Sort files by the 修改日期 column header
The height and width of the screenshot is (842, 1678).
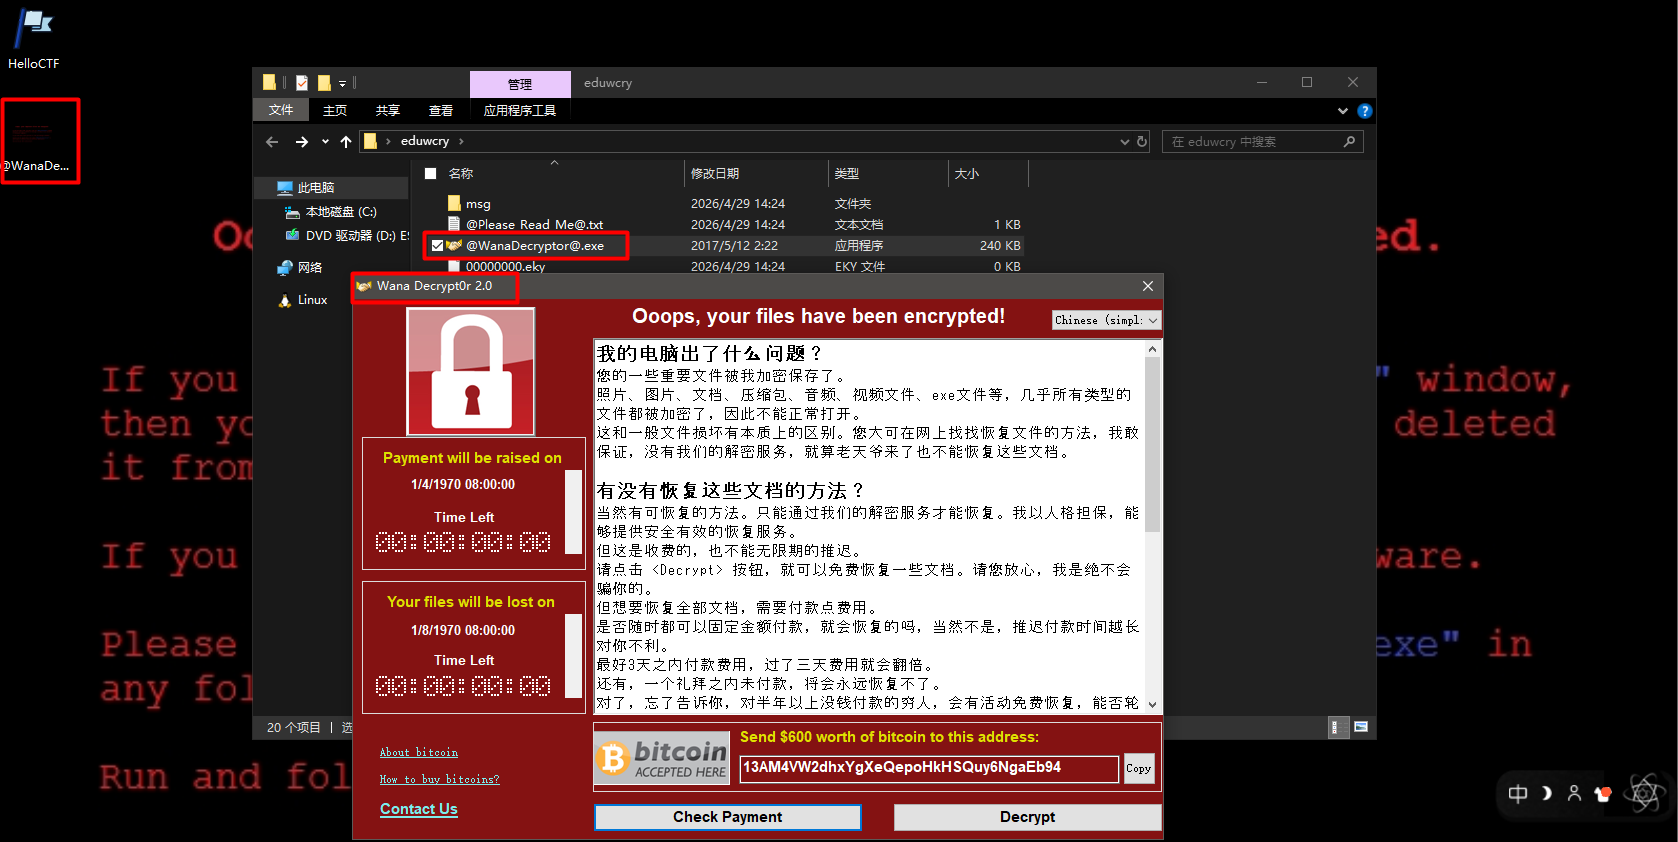(715, 174)
